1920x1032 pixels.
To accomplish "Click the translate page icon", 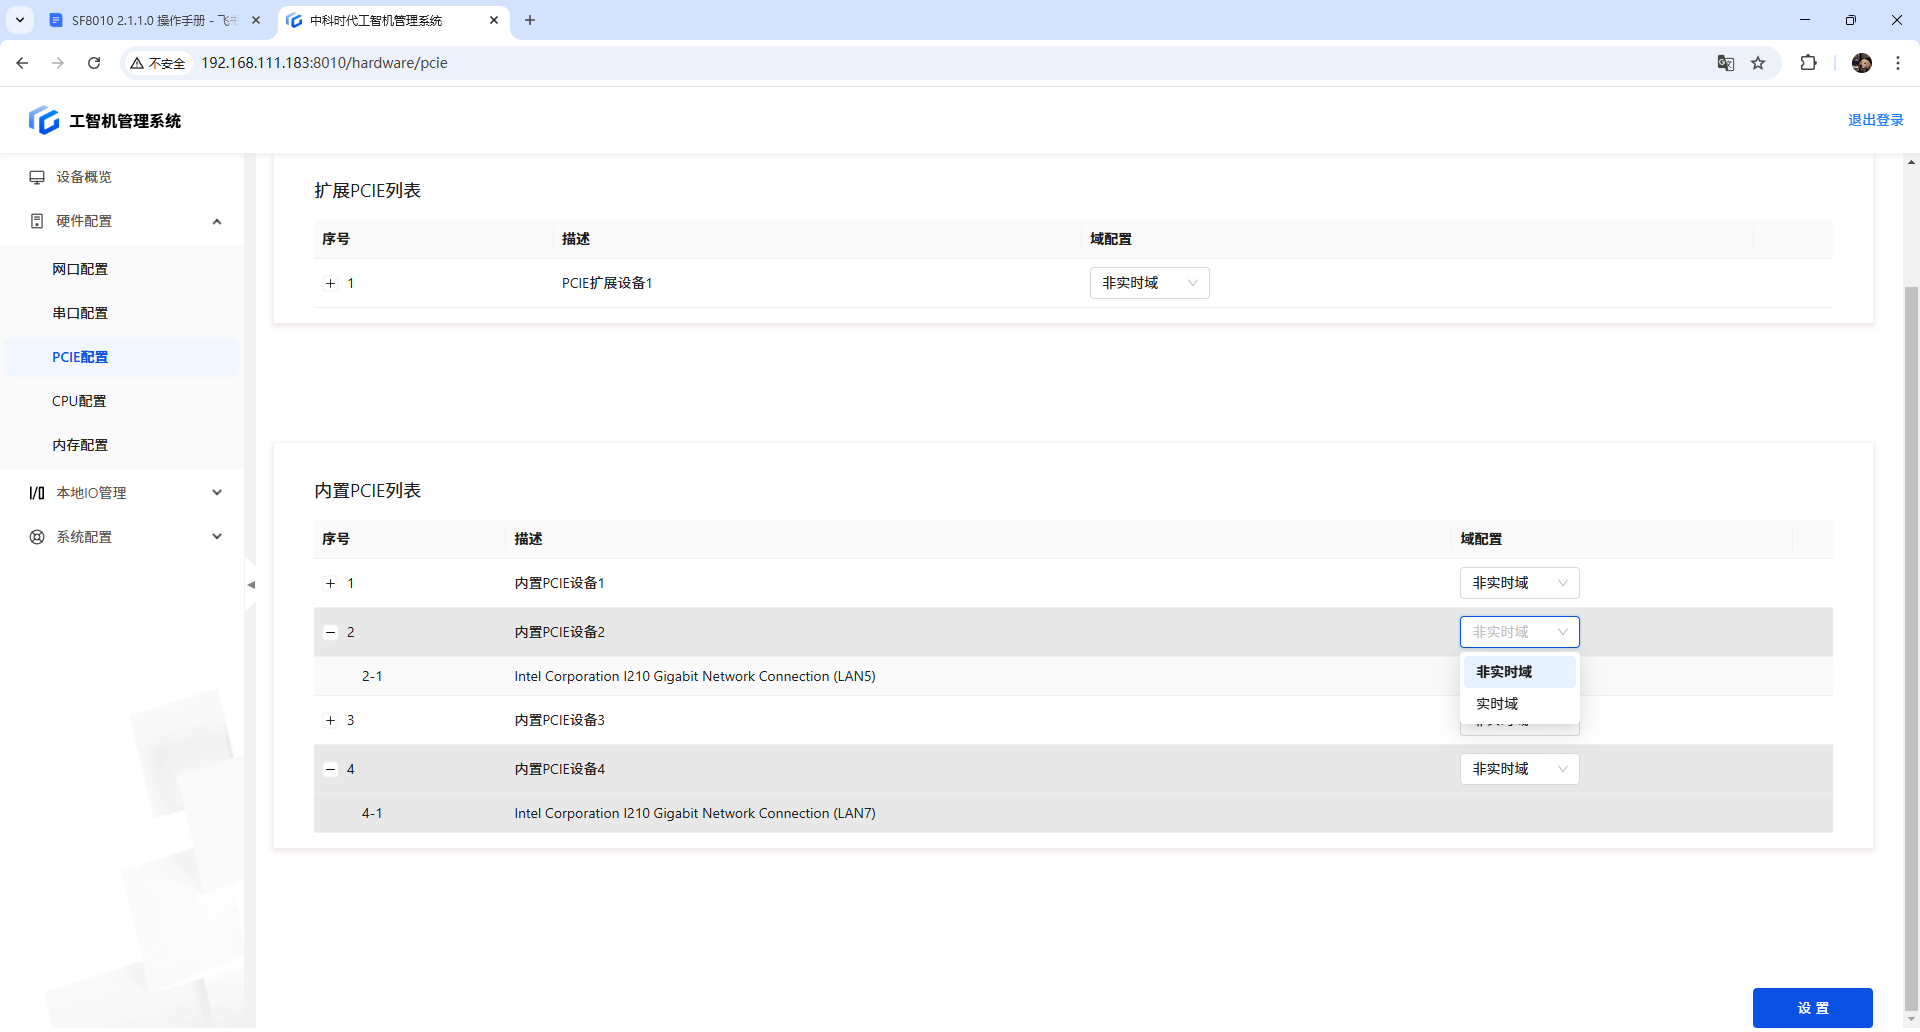I will [x=1726, y=63].
